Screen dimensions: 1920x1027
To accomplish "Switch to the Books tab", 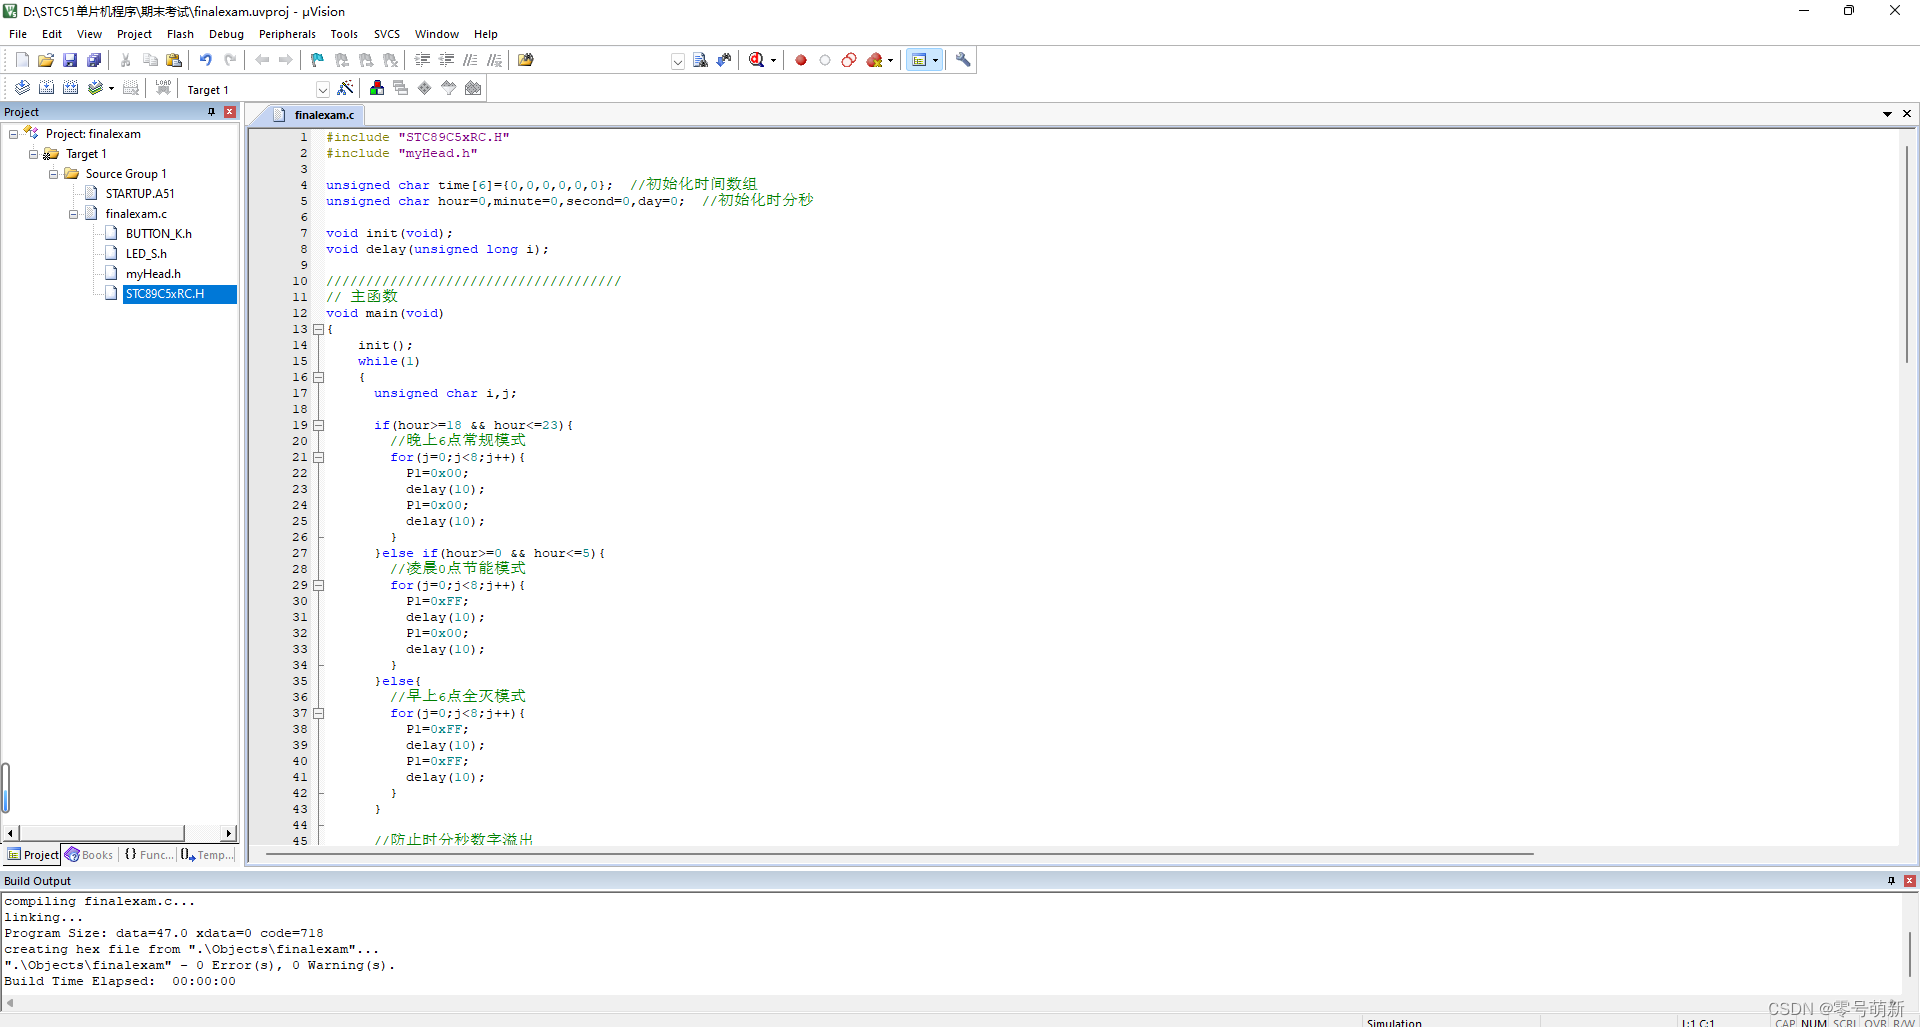I will [x=90, y=855].
